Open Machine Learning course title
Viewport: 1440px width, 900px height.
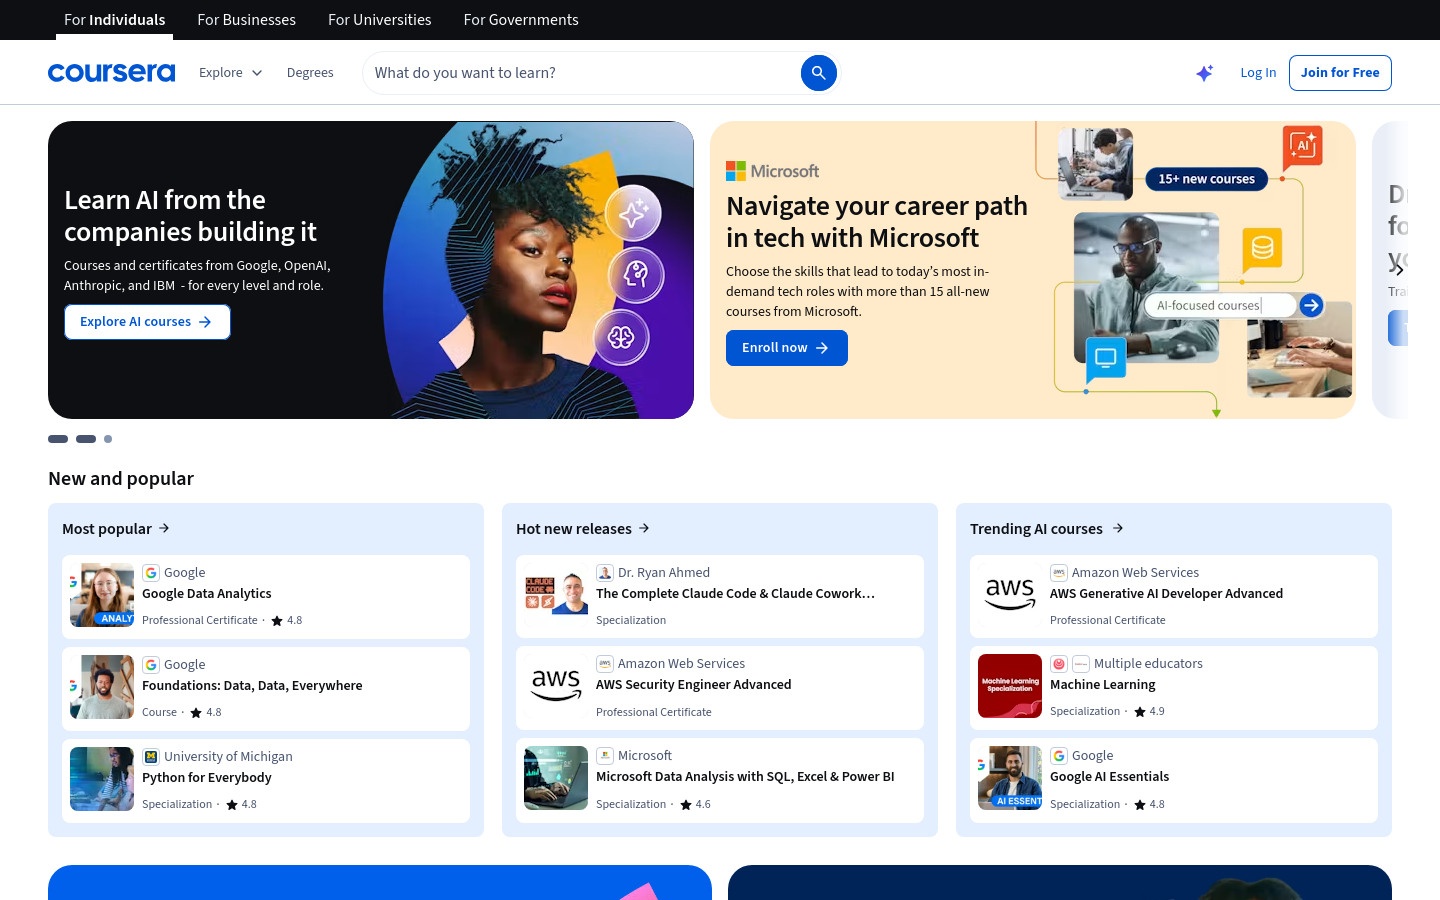pos(1103,685)
